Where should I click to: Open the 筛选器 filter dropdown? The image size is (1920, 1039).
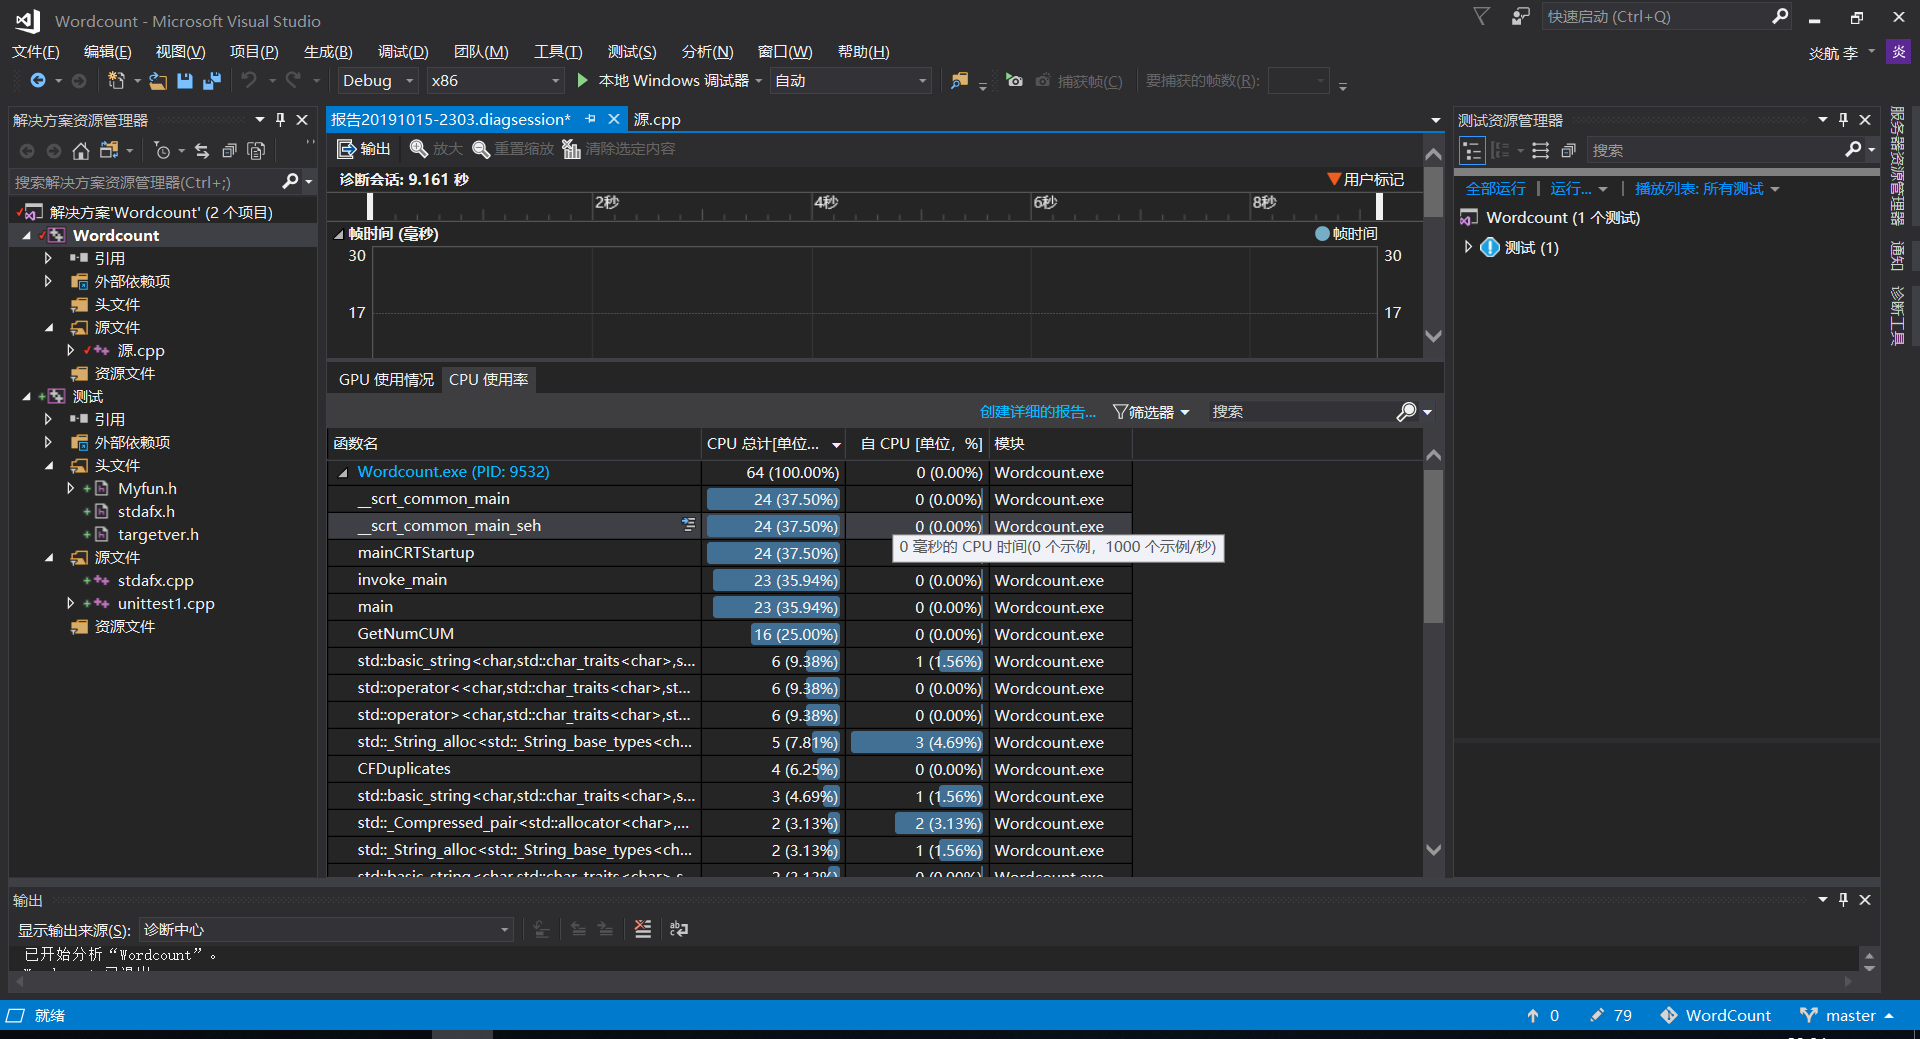click(x=1151, y=412)
